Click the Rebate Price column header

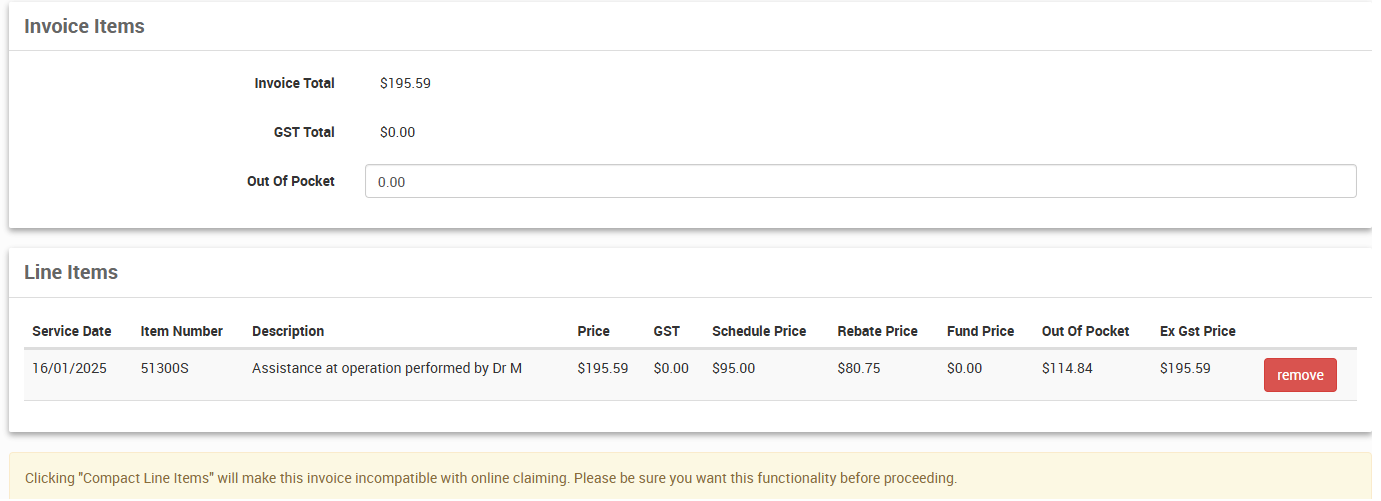[877, 331]
